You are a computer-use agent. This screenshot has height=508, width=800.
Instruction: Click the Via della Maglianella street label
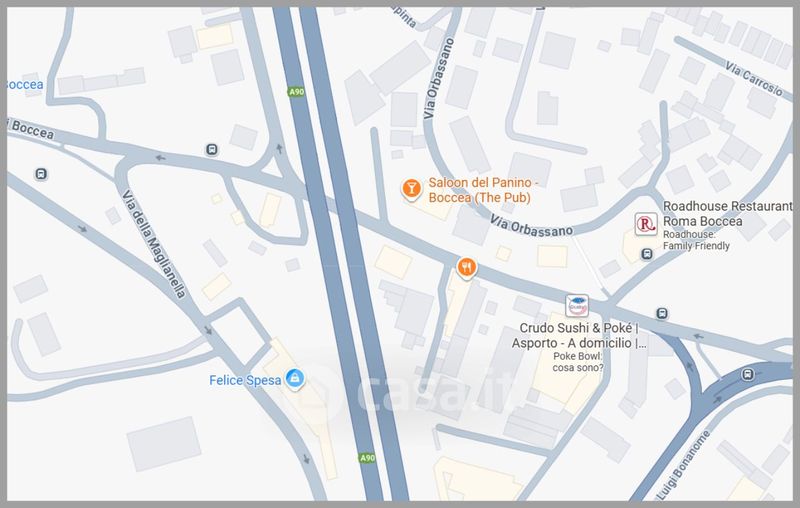click(x=154, y=244)
